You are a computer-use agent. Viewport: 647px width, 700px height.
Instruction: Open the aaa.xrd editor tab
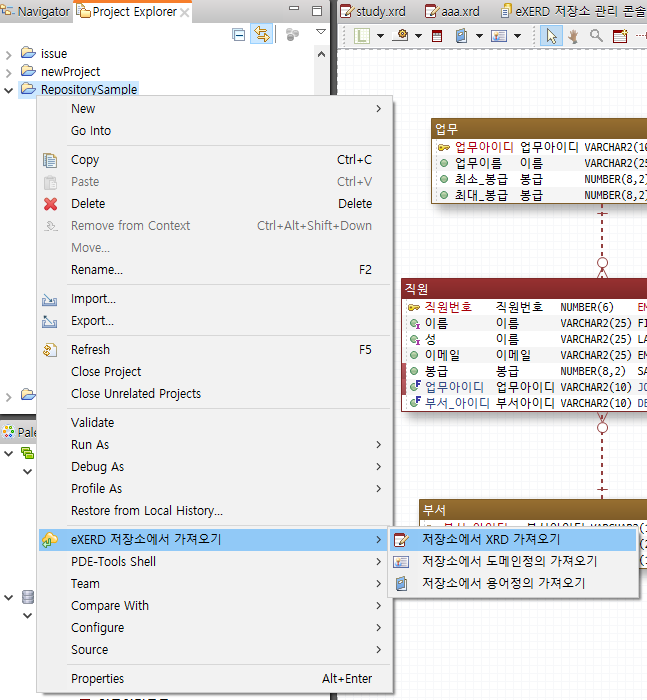point(452,11)
